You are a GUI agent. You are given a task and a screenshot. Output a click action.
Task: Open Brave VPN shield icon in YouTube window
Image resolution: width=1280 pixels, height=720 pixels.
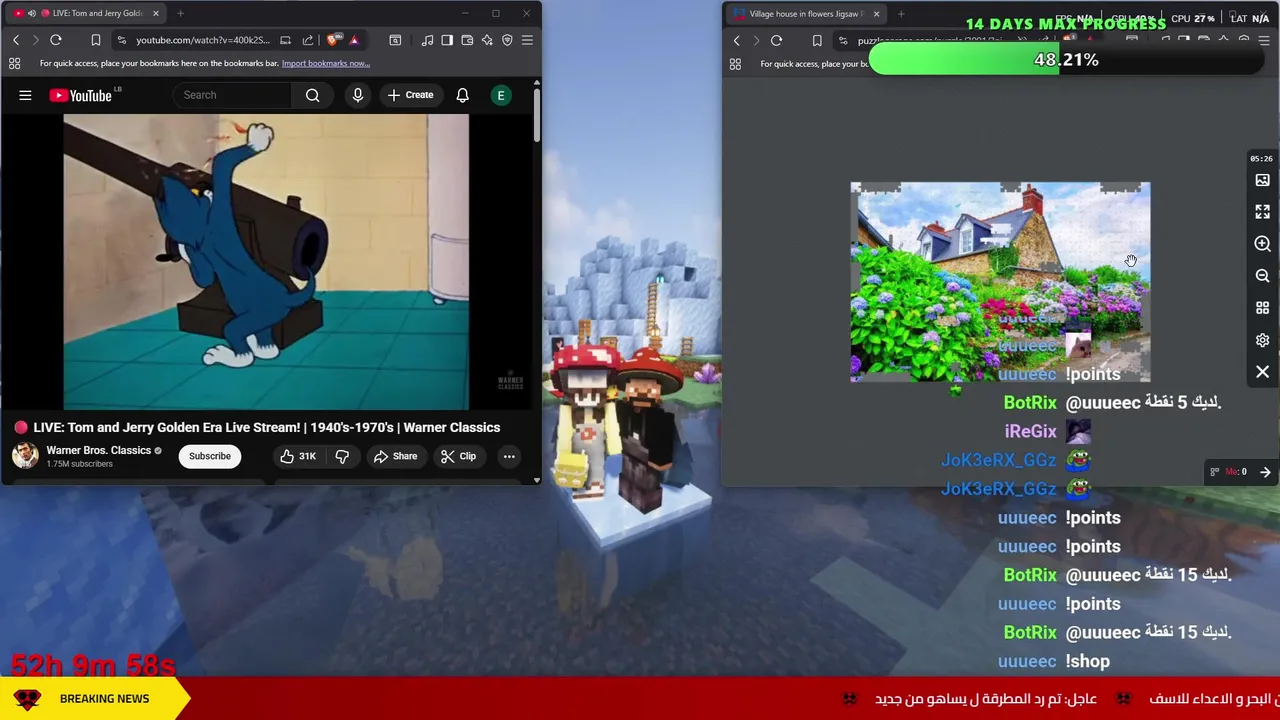tap(507, 40)
